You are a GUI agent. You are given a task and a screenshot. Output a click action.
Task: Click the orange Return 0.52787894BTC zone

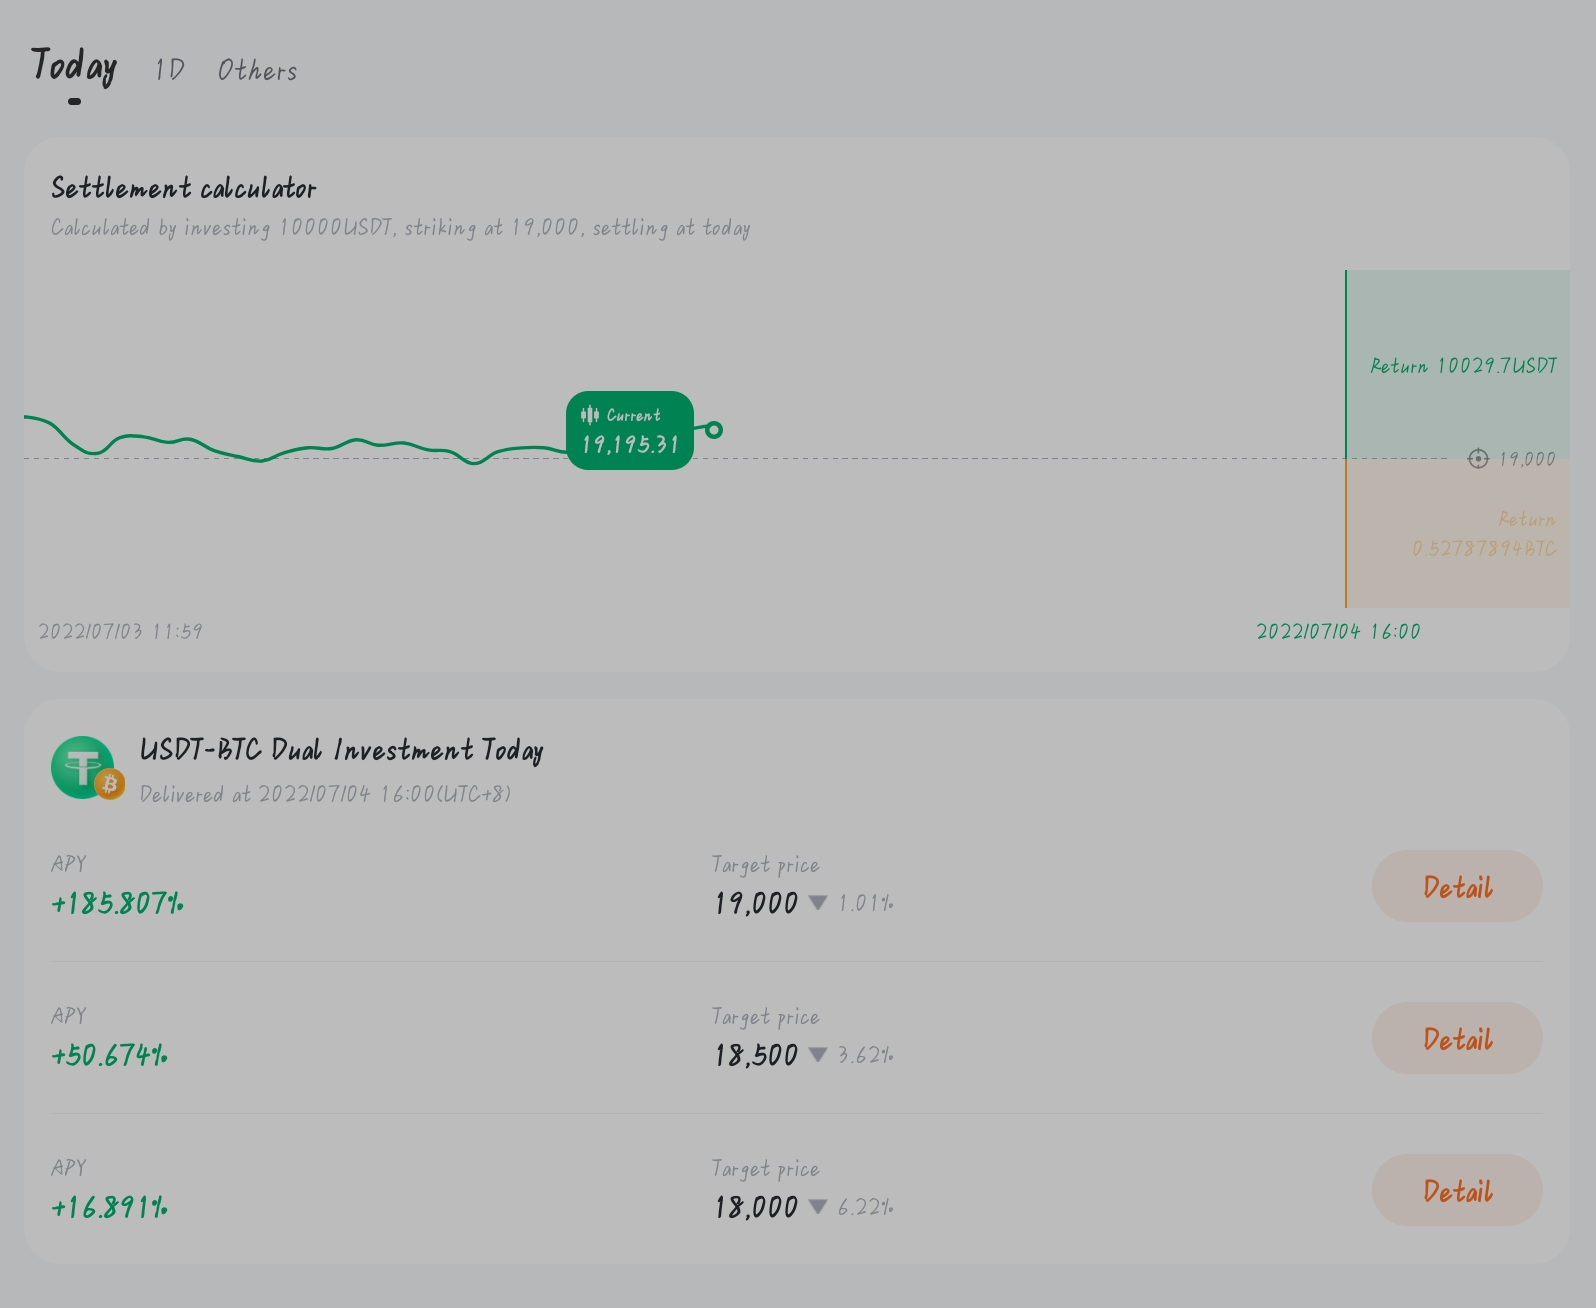click(1457, 534)
